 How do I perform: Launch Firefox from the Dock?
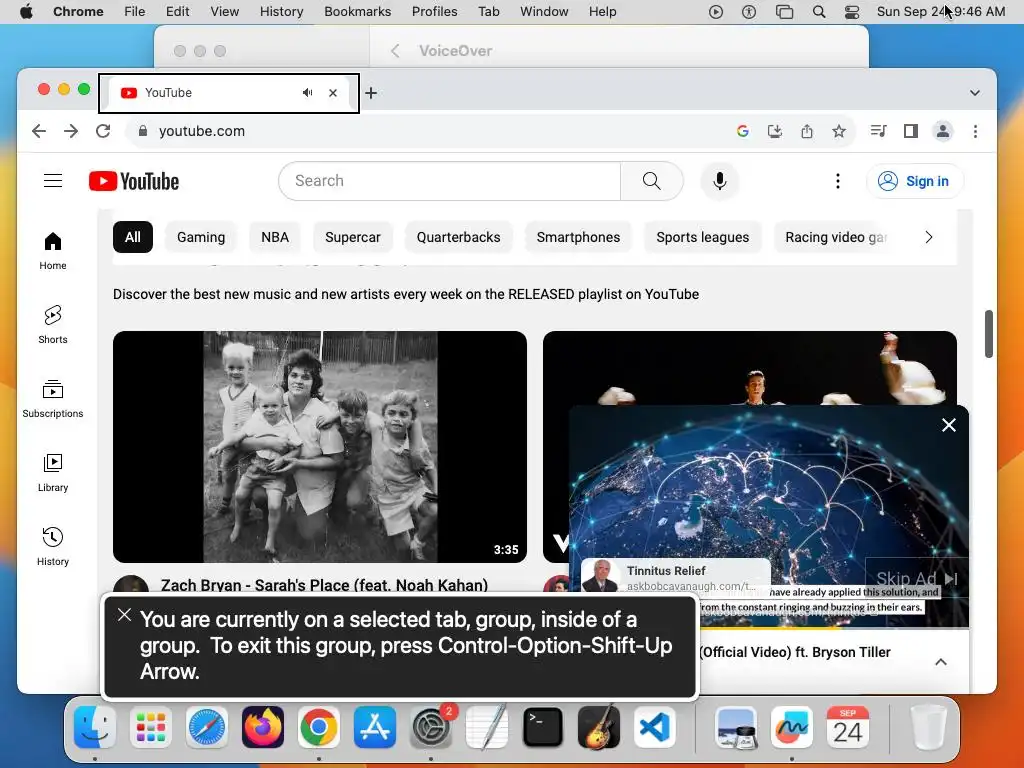pos(263,727)
